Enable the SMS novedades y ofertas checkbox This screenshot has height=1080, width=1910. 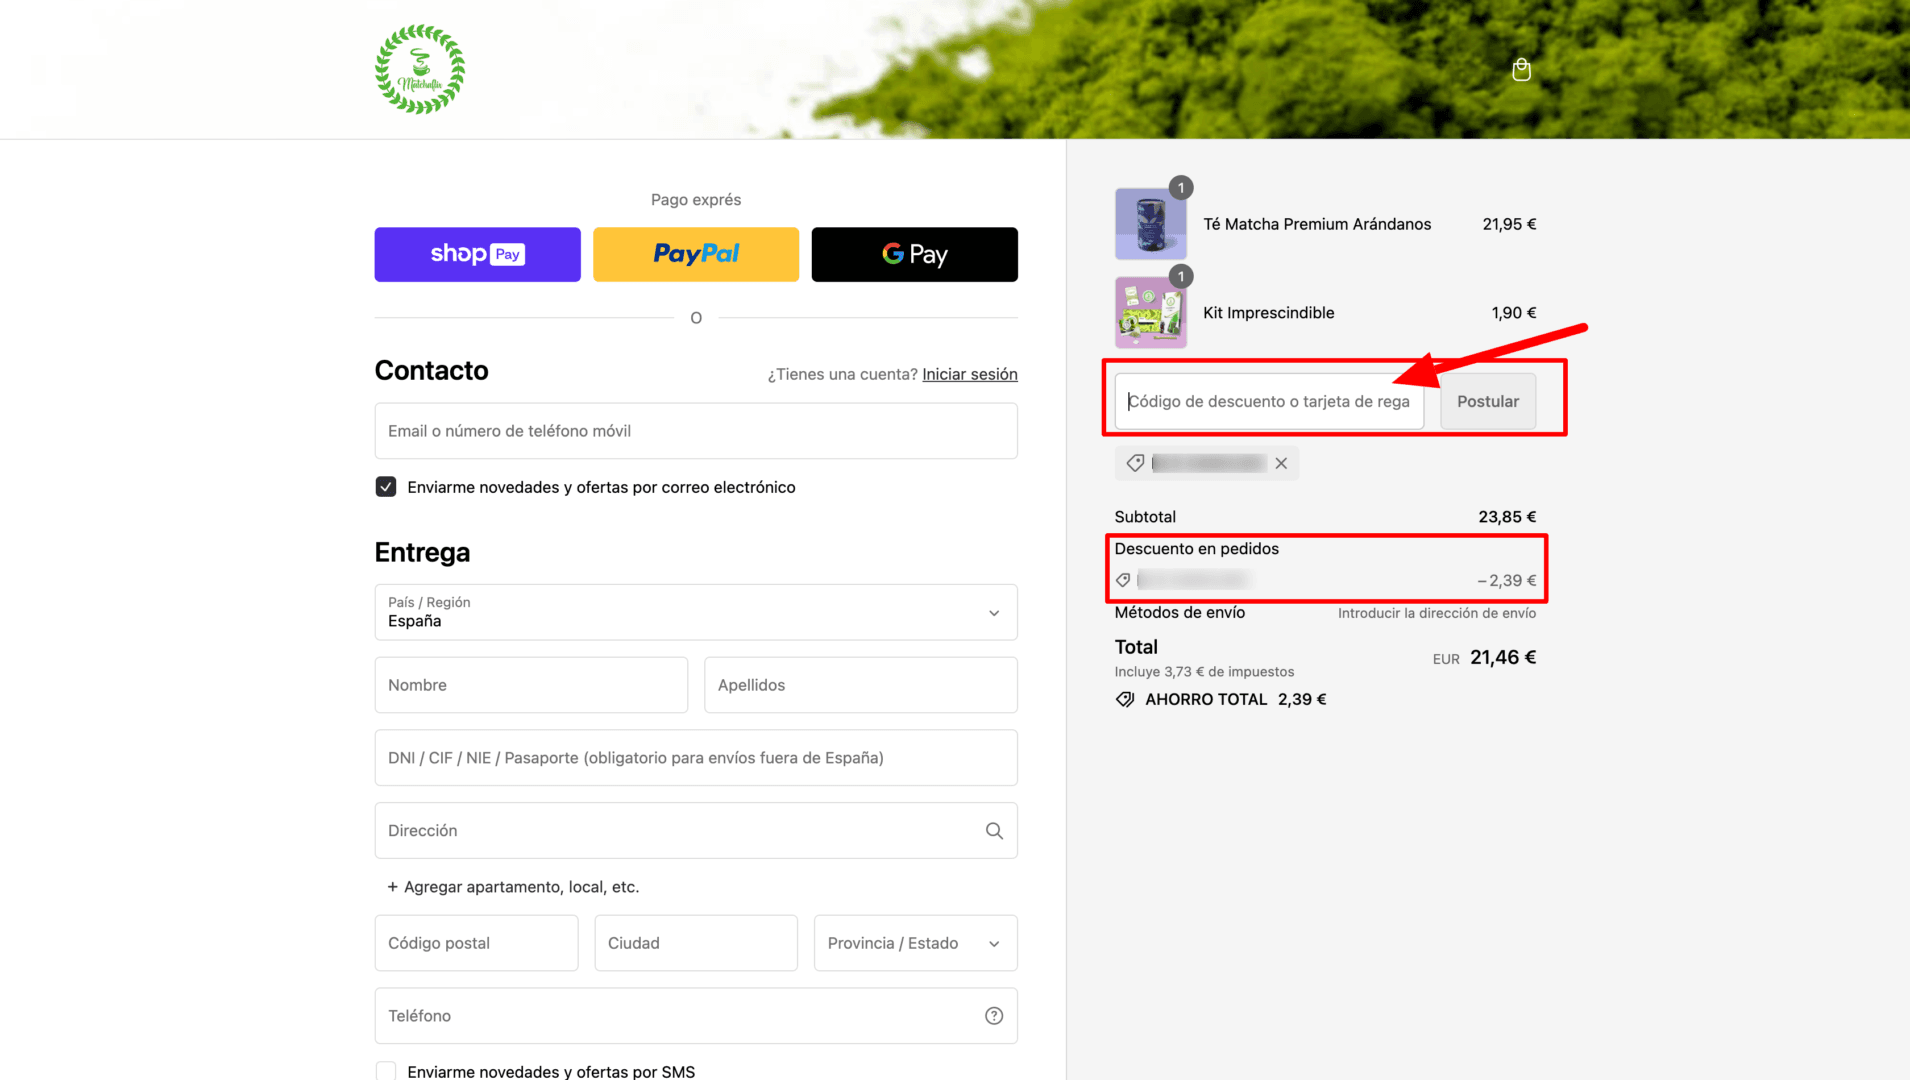click(386, 1071)
